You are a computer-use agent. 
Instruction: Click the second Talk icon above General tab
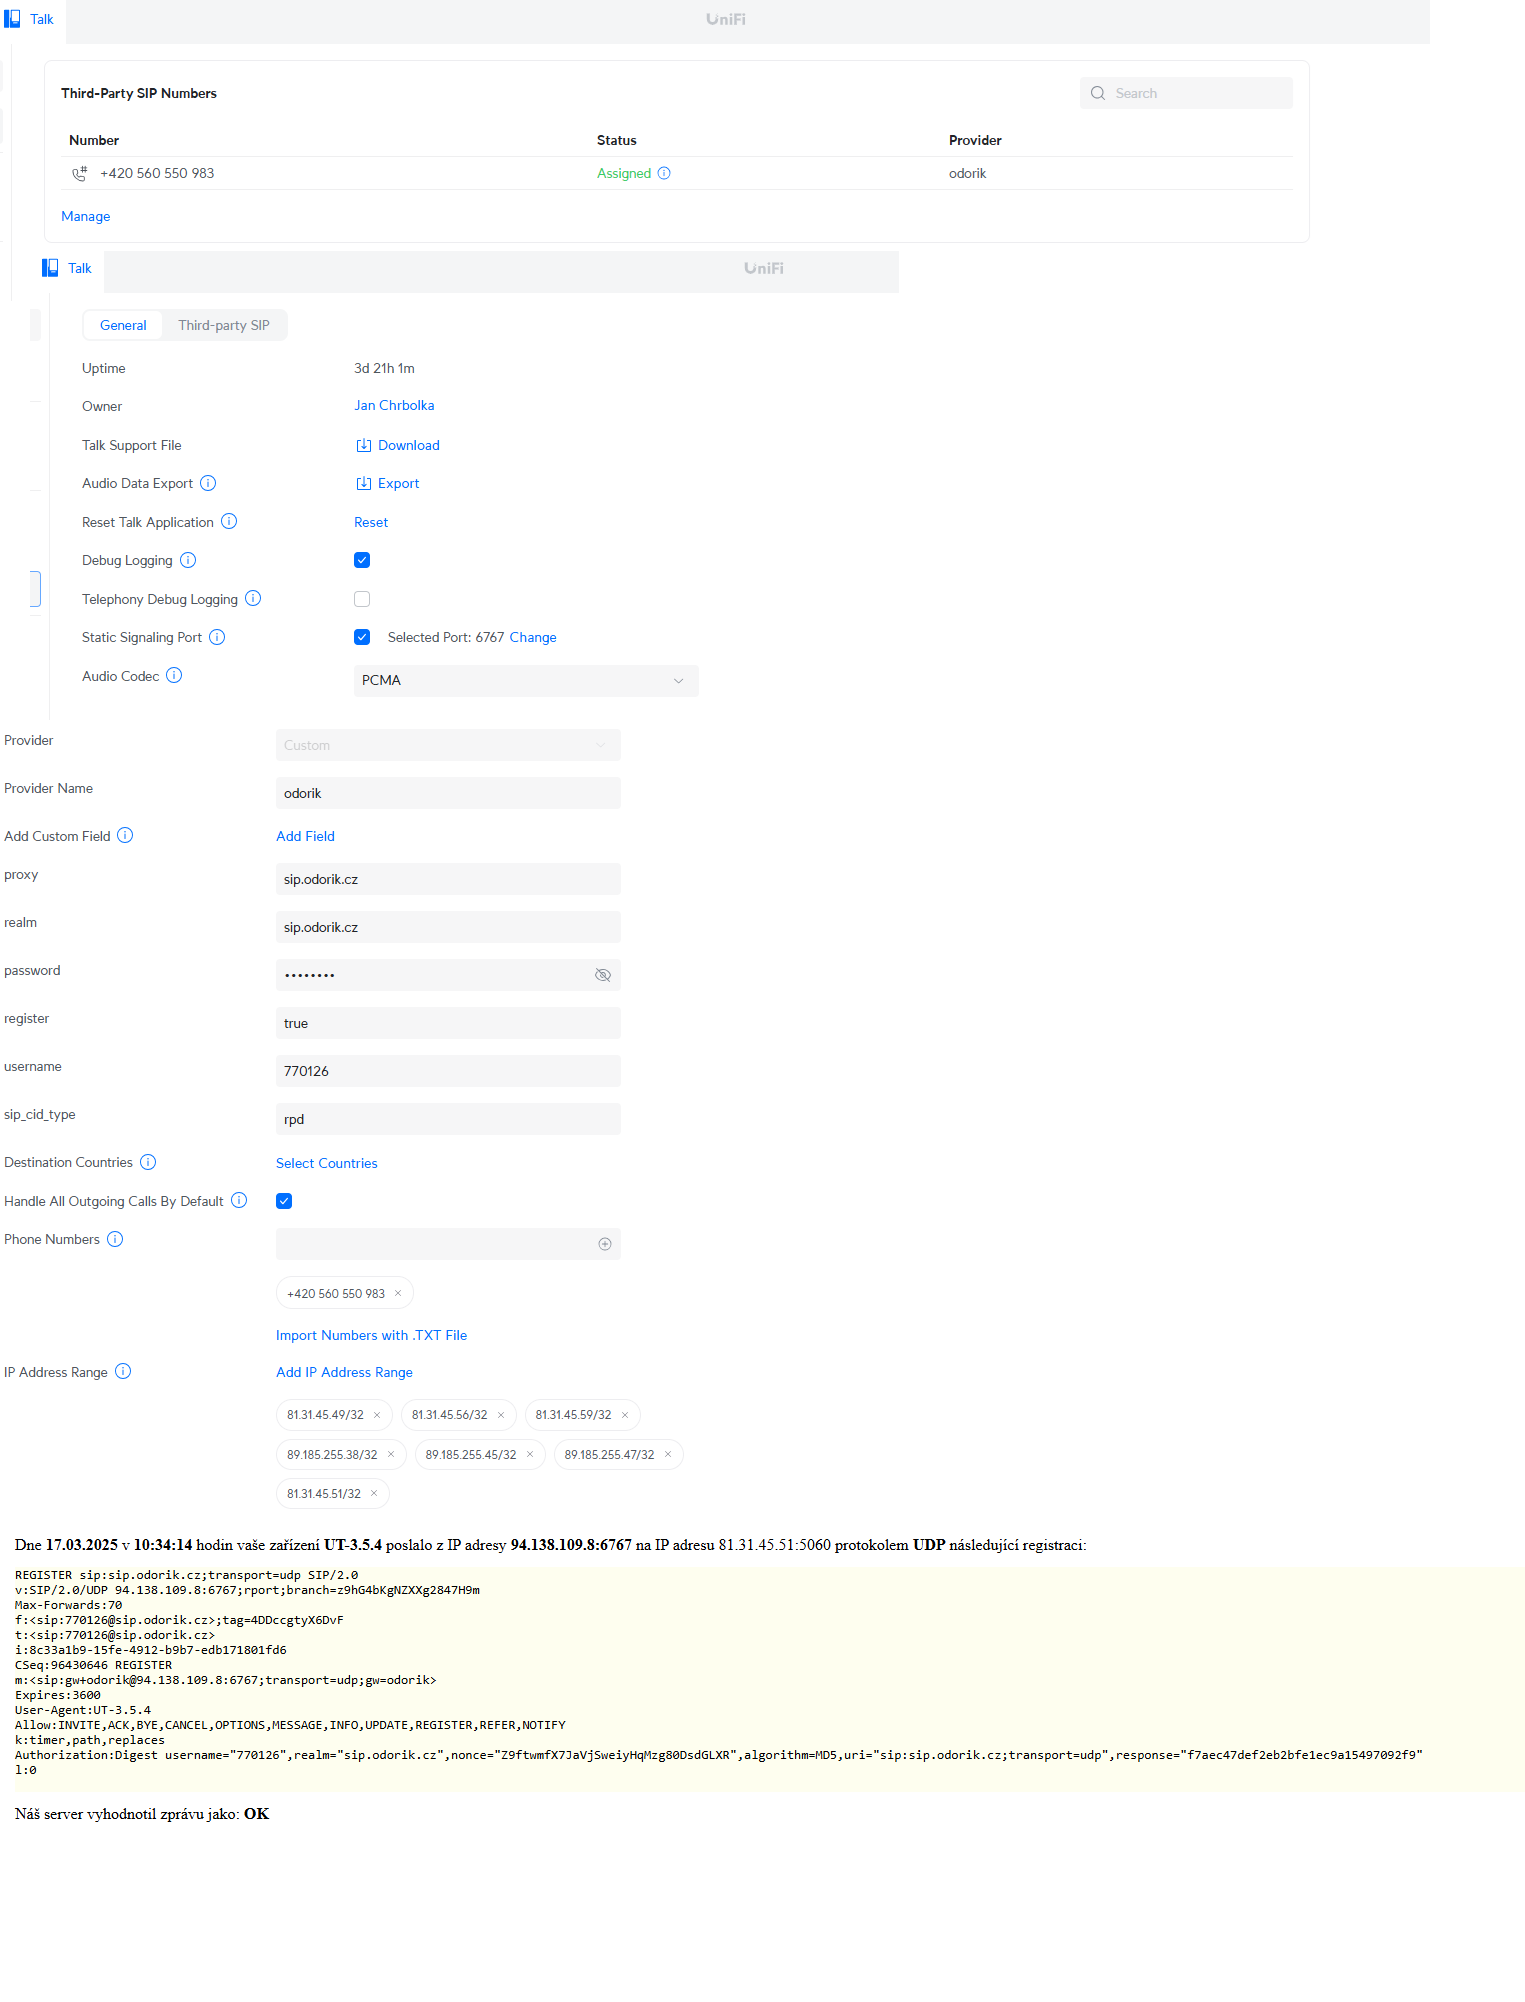tap(50, 268)
